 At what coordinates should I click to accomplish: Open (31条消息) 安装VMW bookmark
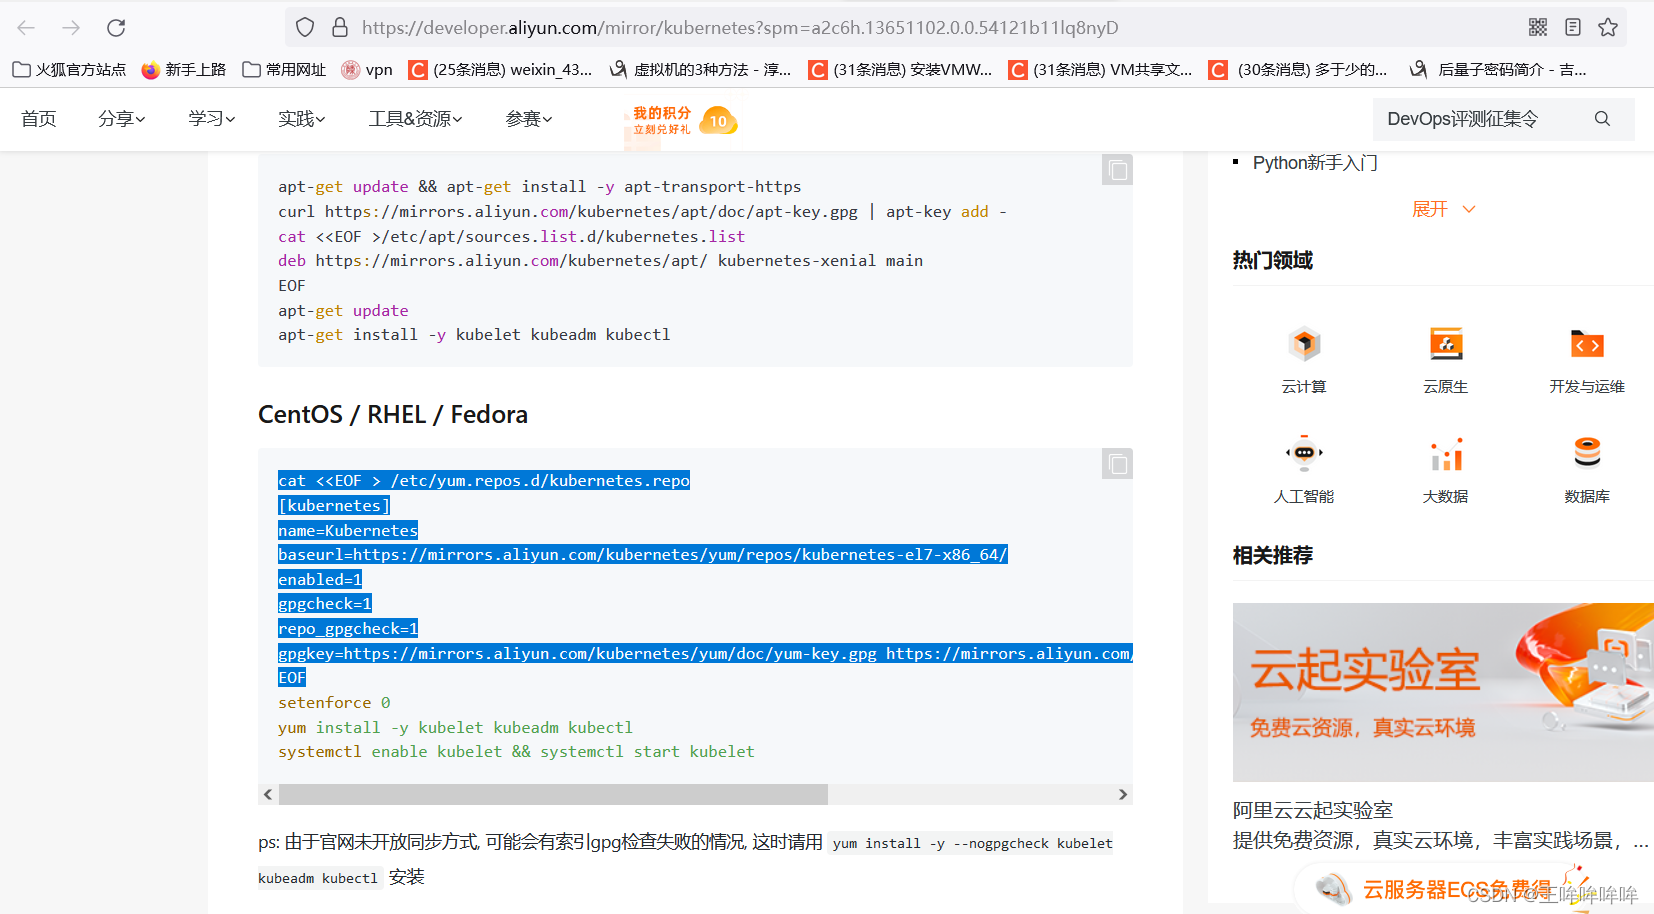coord(900,69)
